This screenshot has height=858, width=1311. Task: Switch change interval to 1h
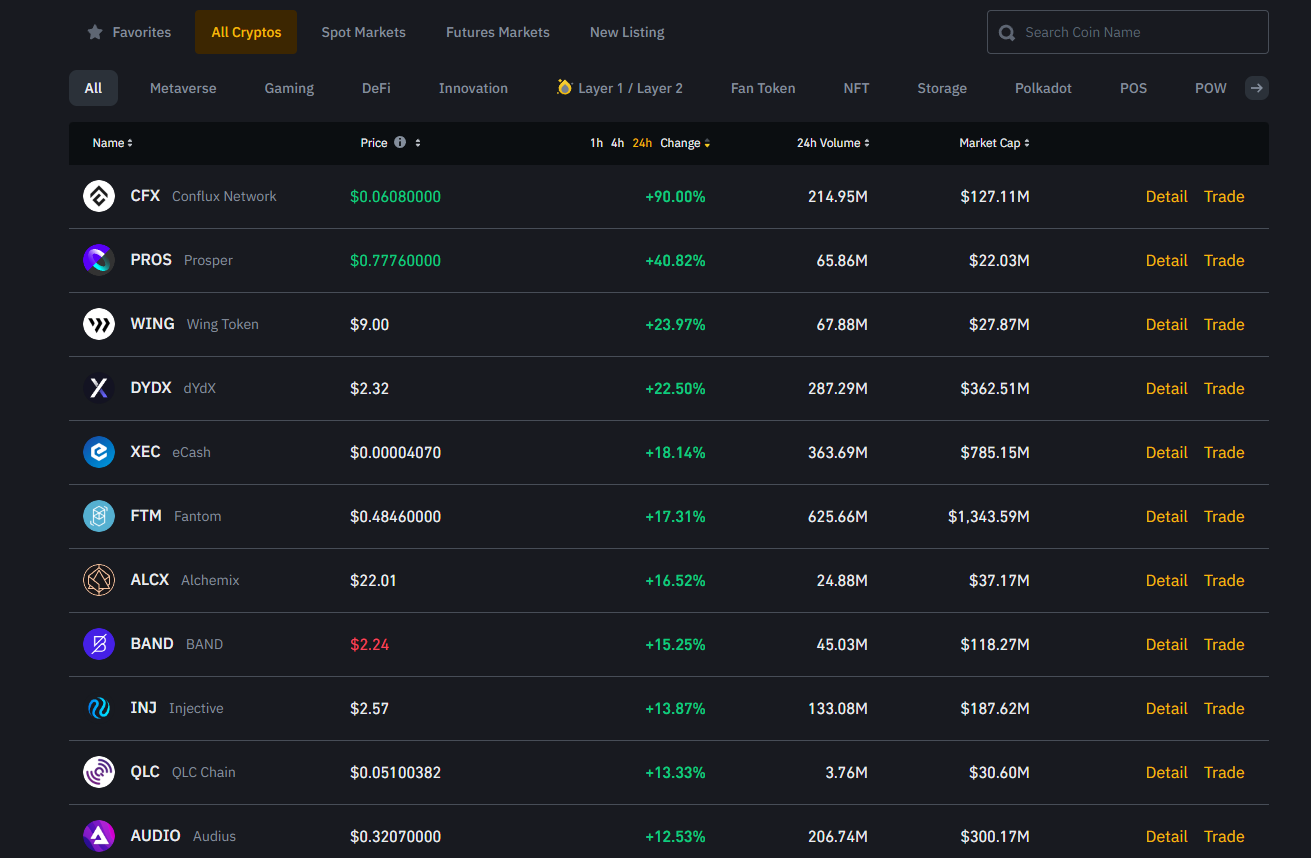(x=596, y=143)
